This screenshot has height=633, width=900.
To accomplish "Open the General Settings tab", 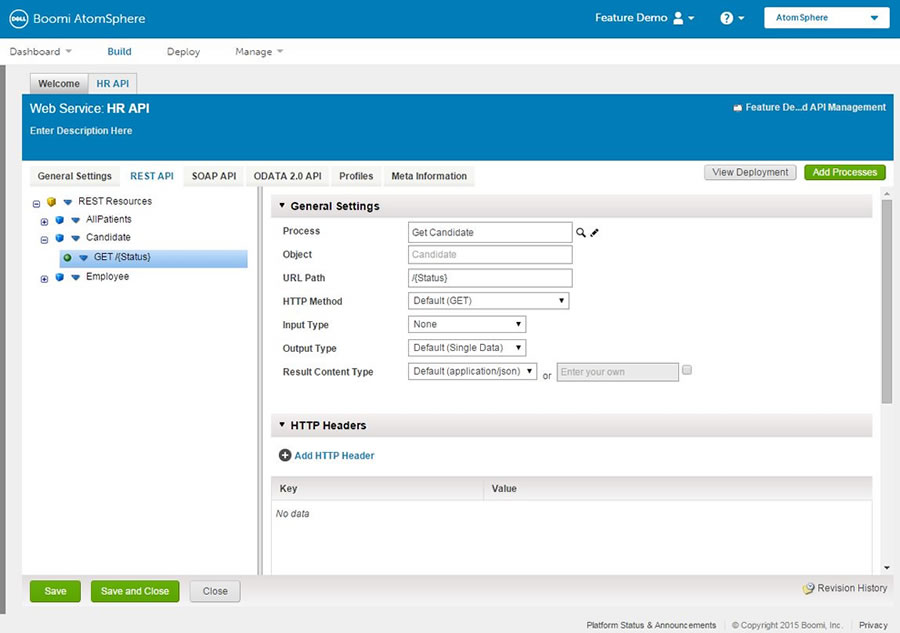I will 75,176.
